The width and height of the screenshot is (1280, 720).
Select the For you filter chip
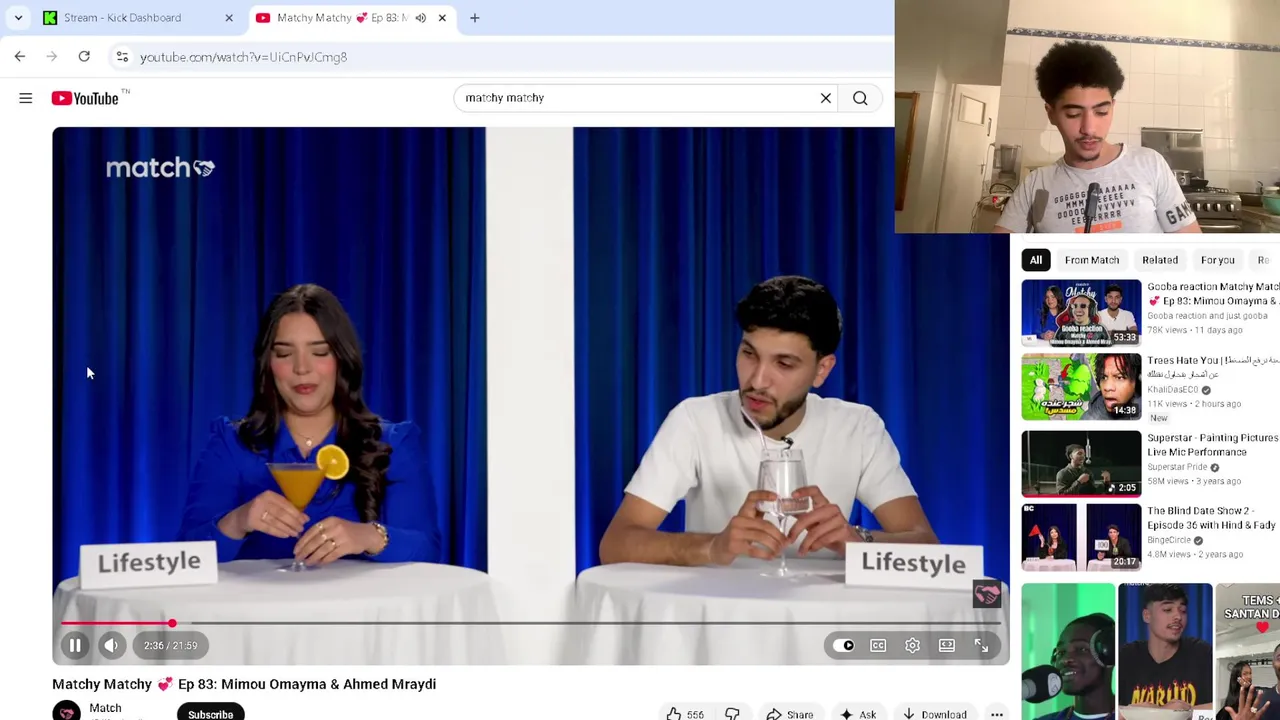click(x=1218, y=260)
